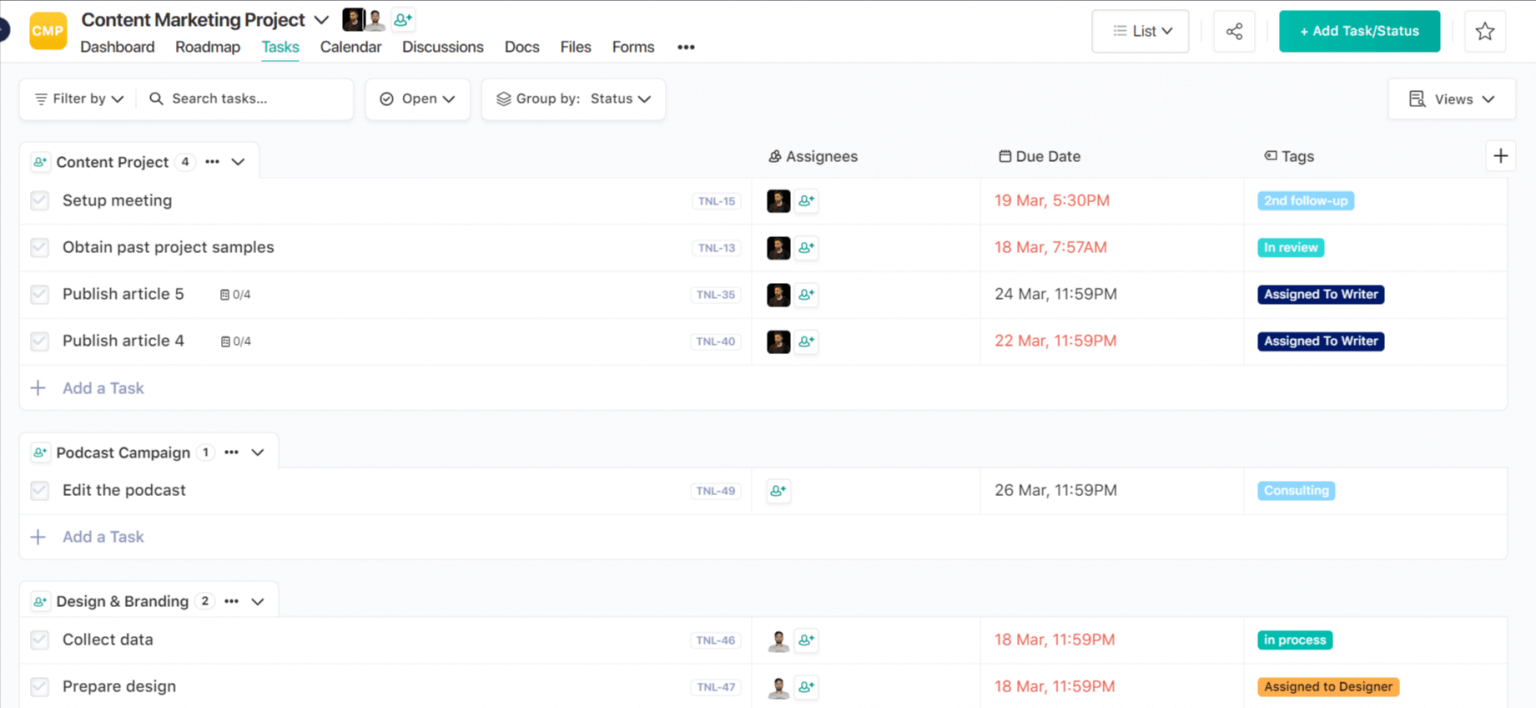The width and height of the screenshot is (1536, 708).
Task: Change grouping via the Group by Status dropdown
Action: pyautogui.click(x=573, y=99)
